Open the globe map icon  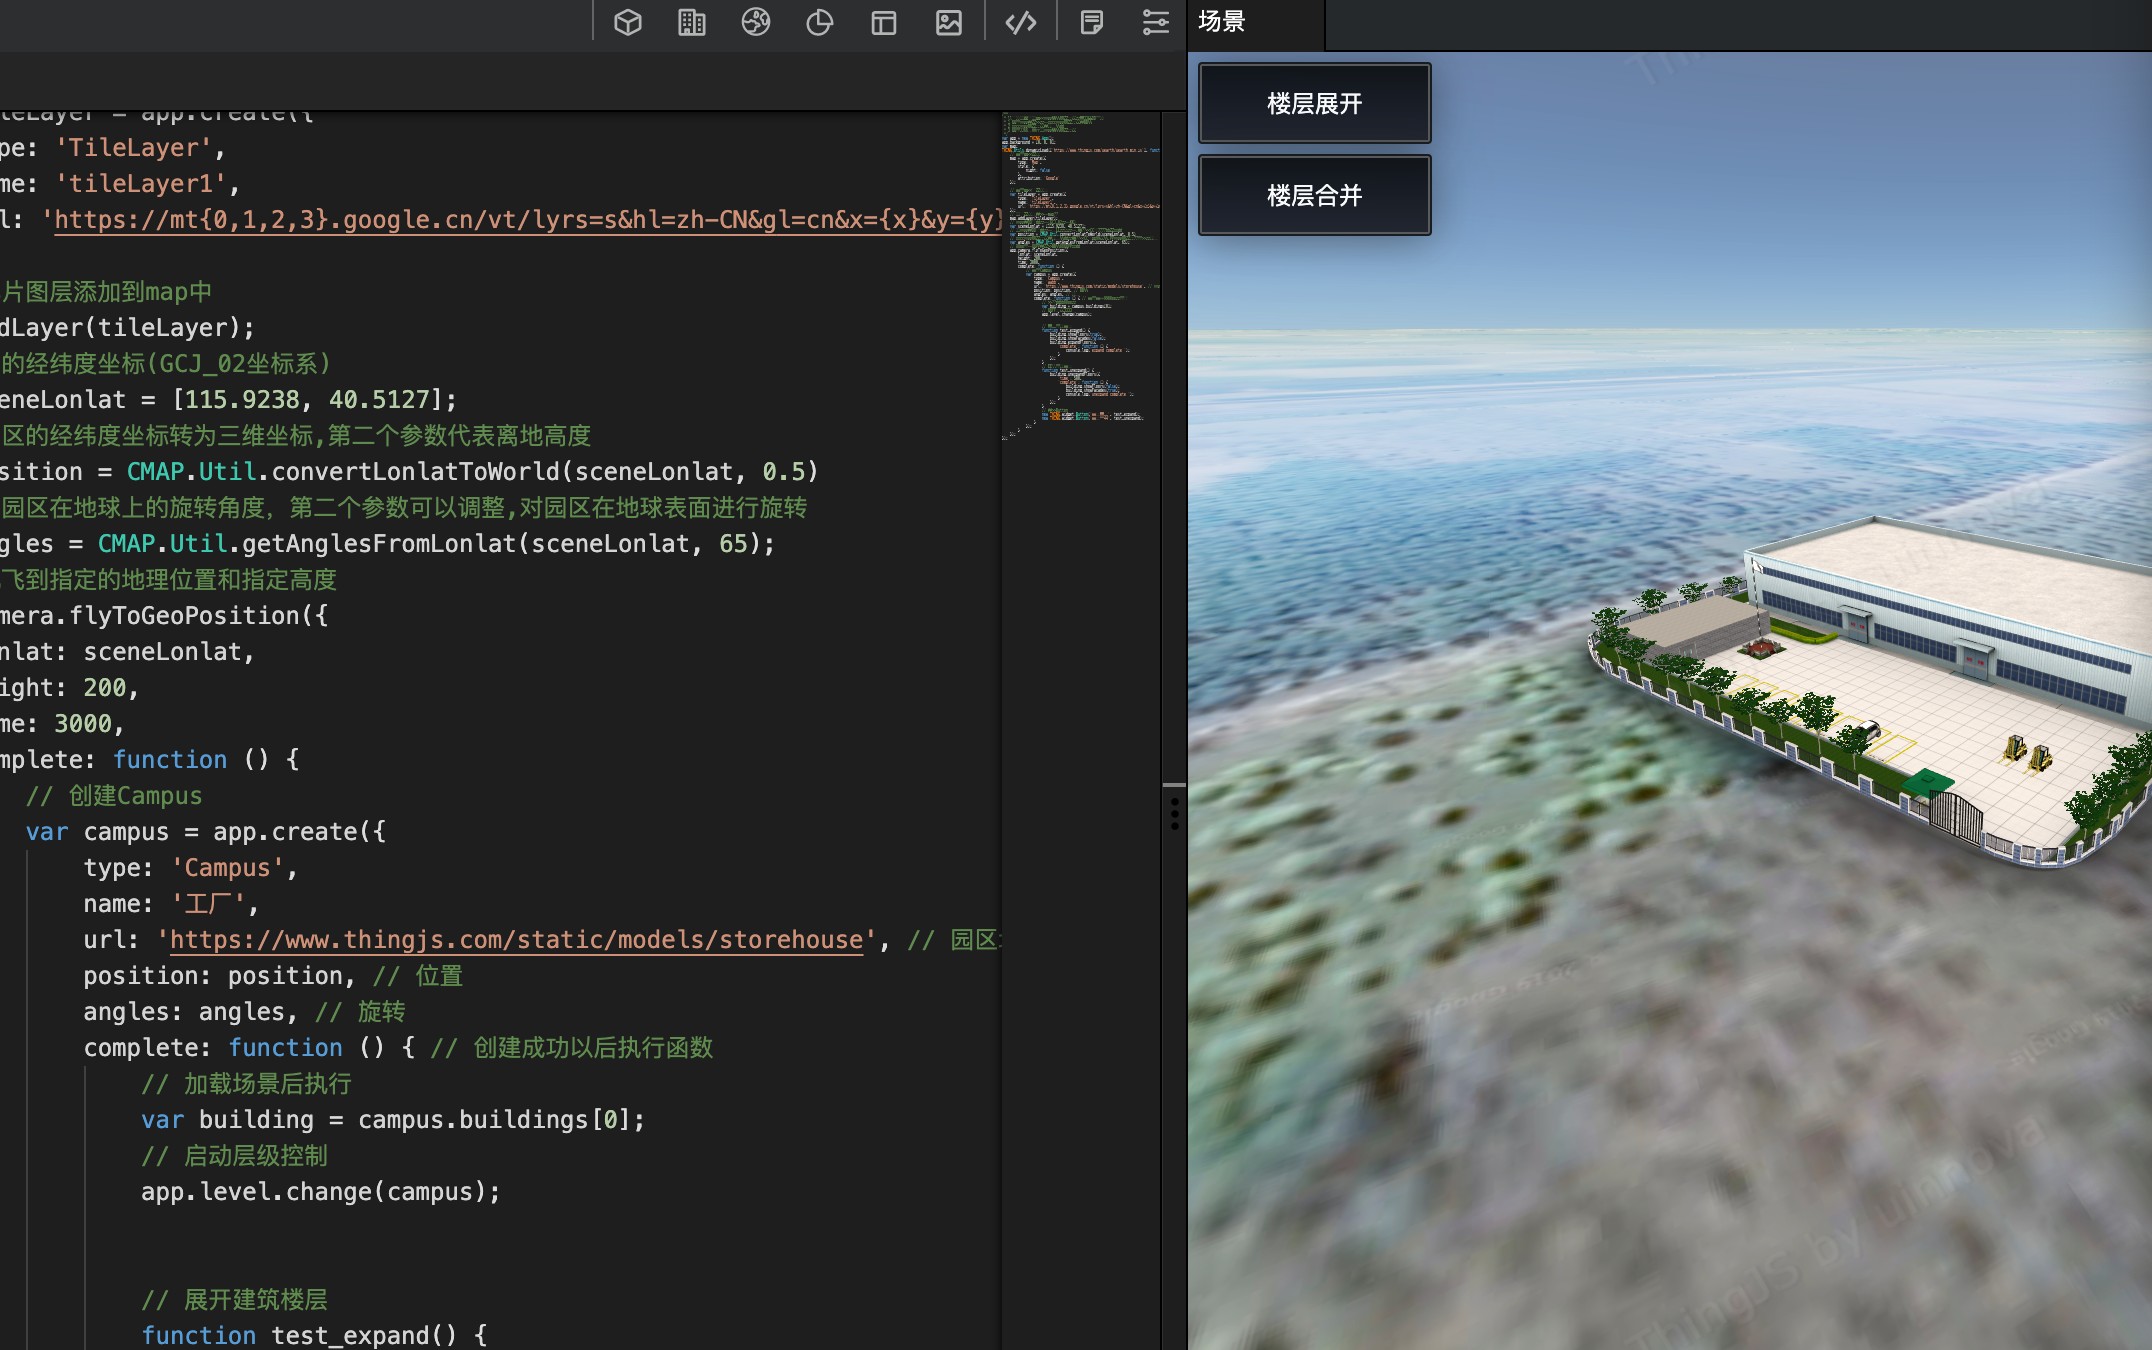coord(755,22)
